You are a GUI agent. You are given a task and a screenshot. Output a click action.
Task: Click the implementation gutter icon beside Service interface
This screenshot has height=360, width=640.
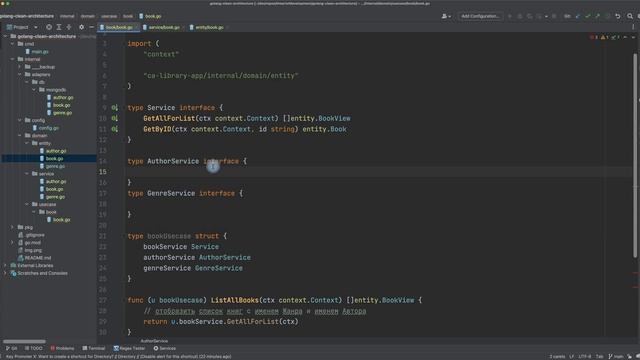click(x=115, y=108)
